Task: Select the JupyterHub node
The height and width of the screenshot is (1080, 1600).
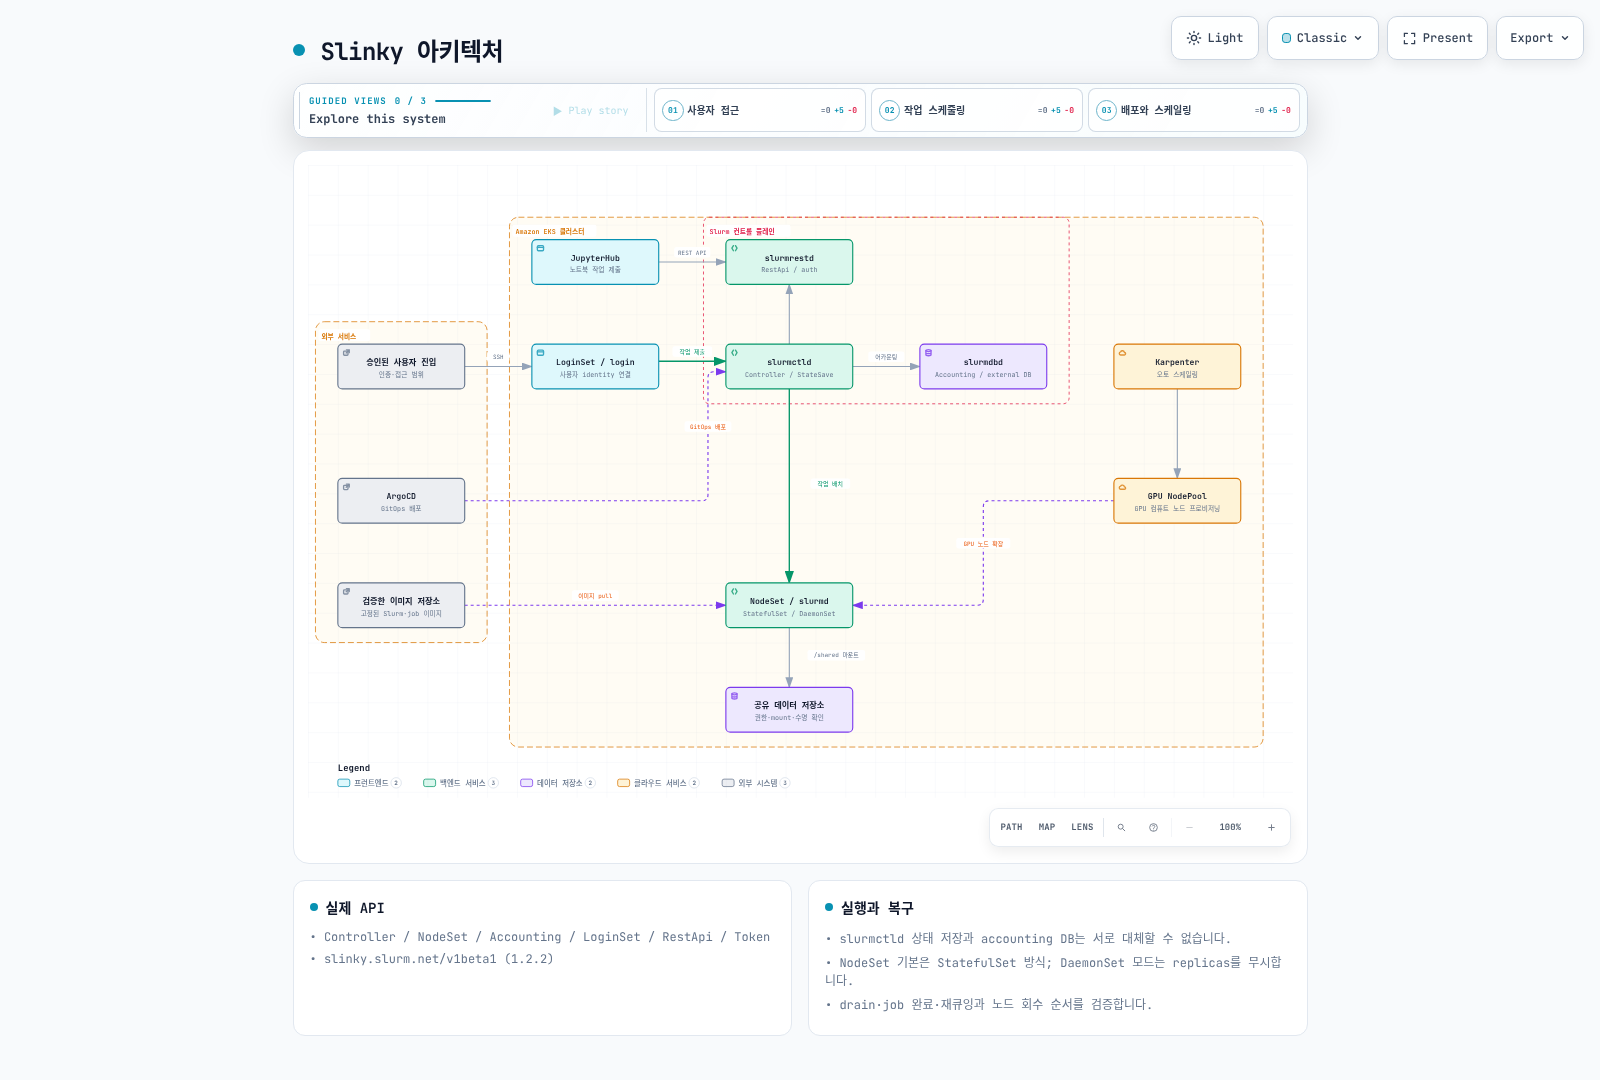Action: [595, 262]
